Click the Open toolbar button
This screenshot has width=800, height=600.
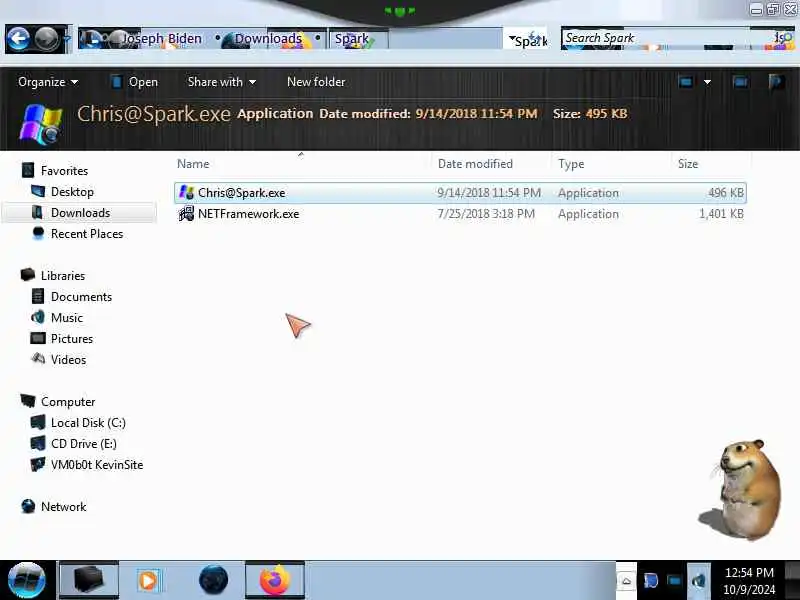pos(135,82)
